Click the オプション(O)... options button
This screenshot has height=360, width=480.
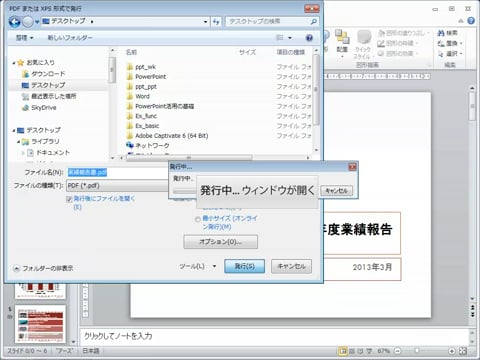click(x=221, y=242)
